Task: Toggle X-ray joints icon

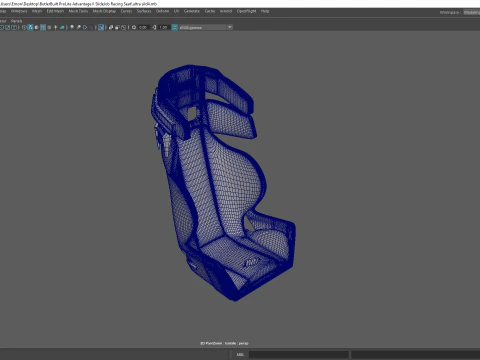Action: 123,27
